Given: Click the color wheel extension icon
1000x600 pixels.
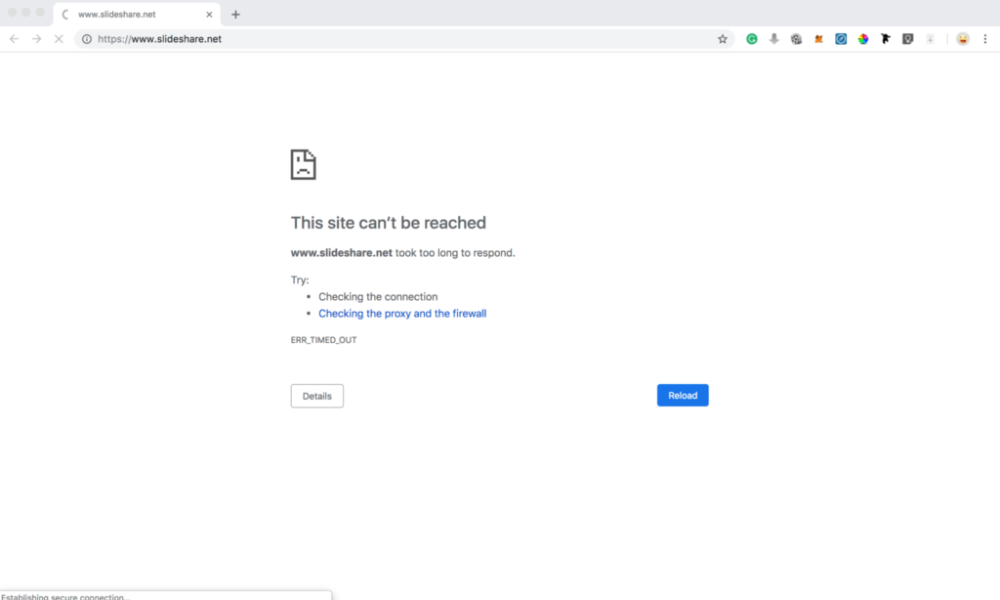Looking at the screenshot, I should coord(862,39).
